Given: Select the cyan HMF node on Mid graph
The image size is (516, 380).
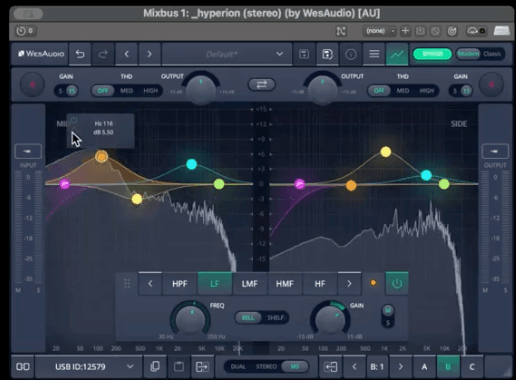Looking at the screenshot, I should point(191,164).
